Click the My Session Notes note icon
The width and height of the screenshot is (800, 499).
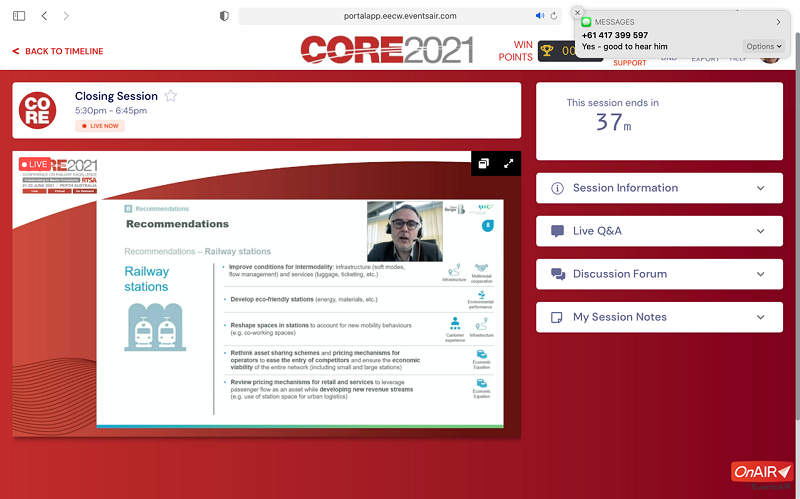pyautogui.click(x=557, y=317)
